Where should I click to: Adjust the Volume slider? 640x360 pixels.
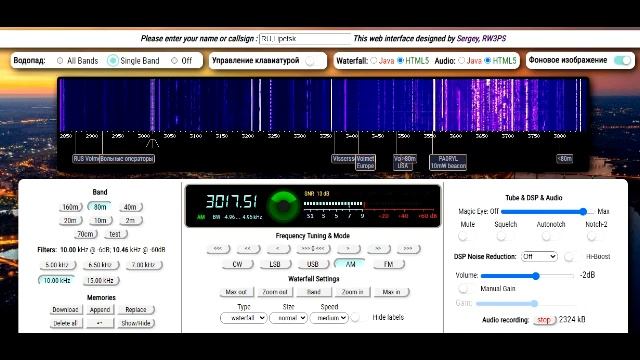tap(527, 276)
